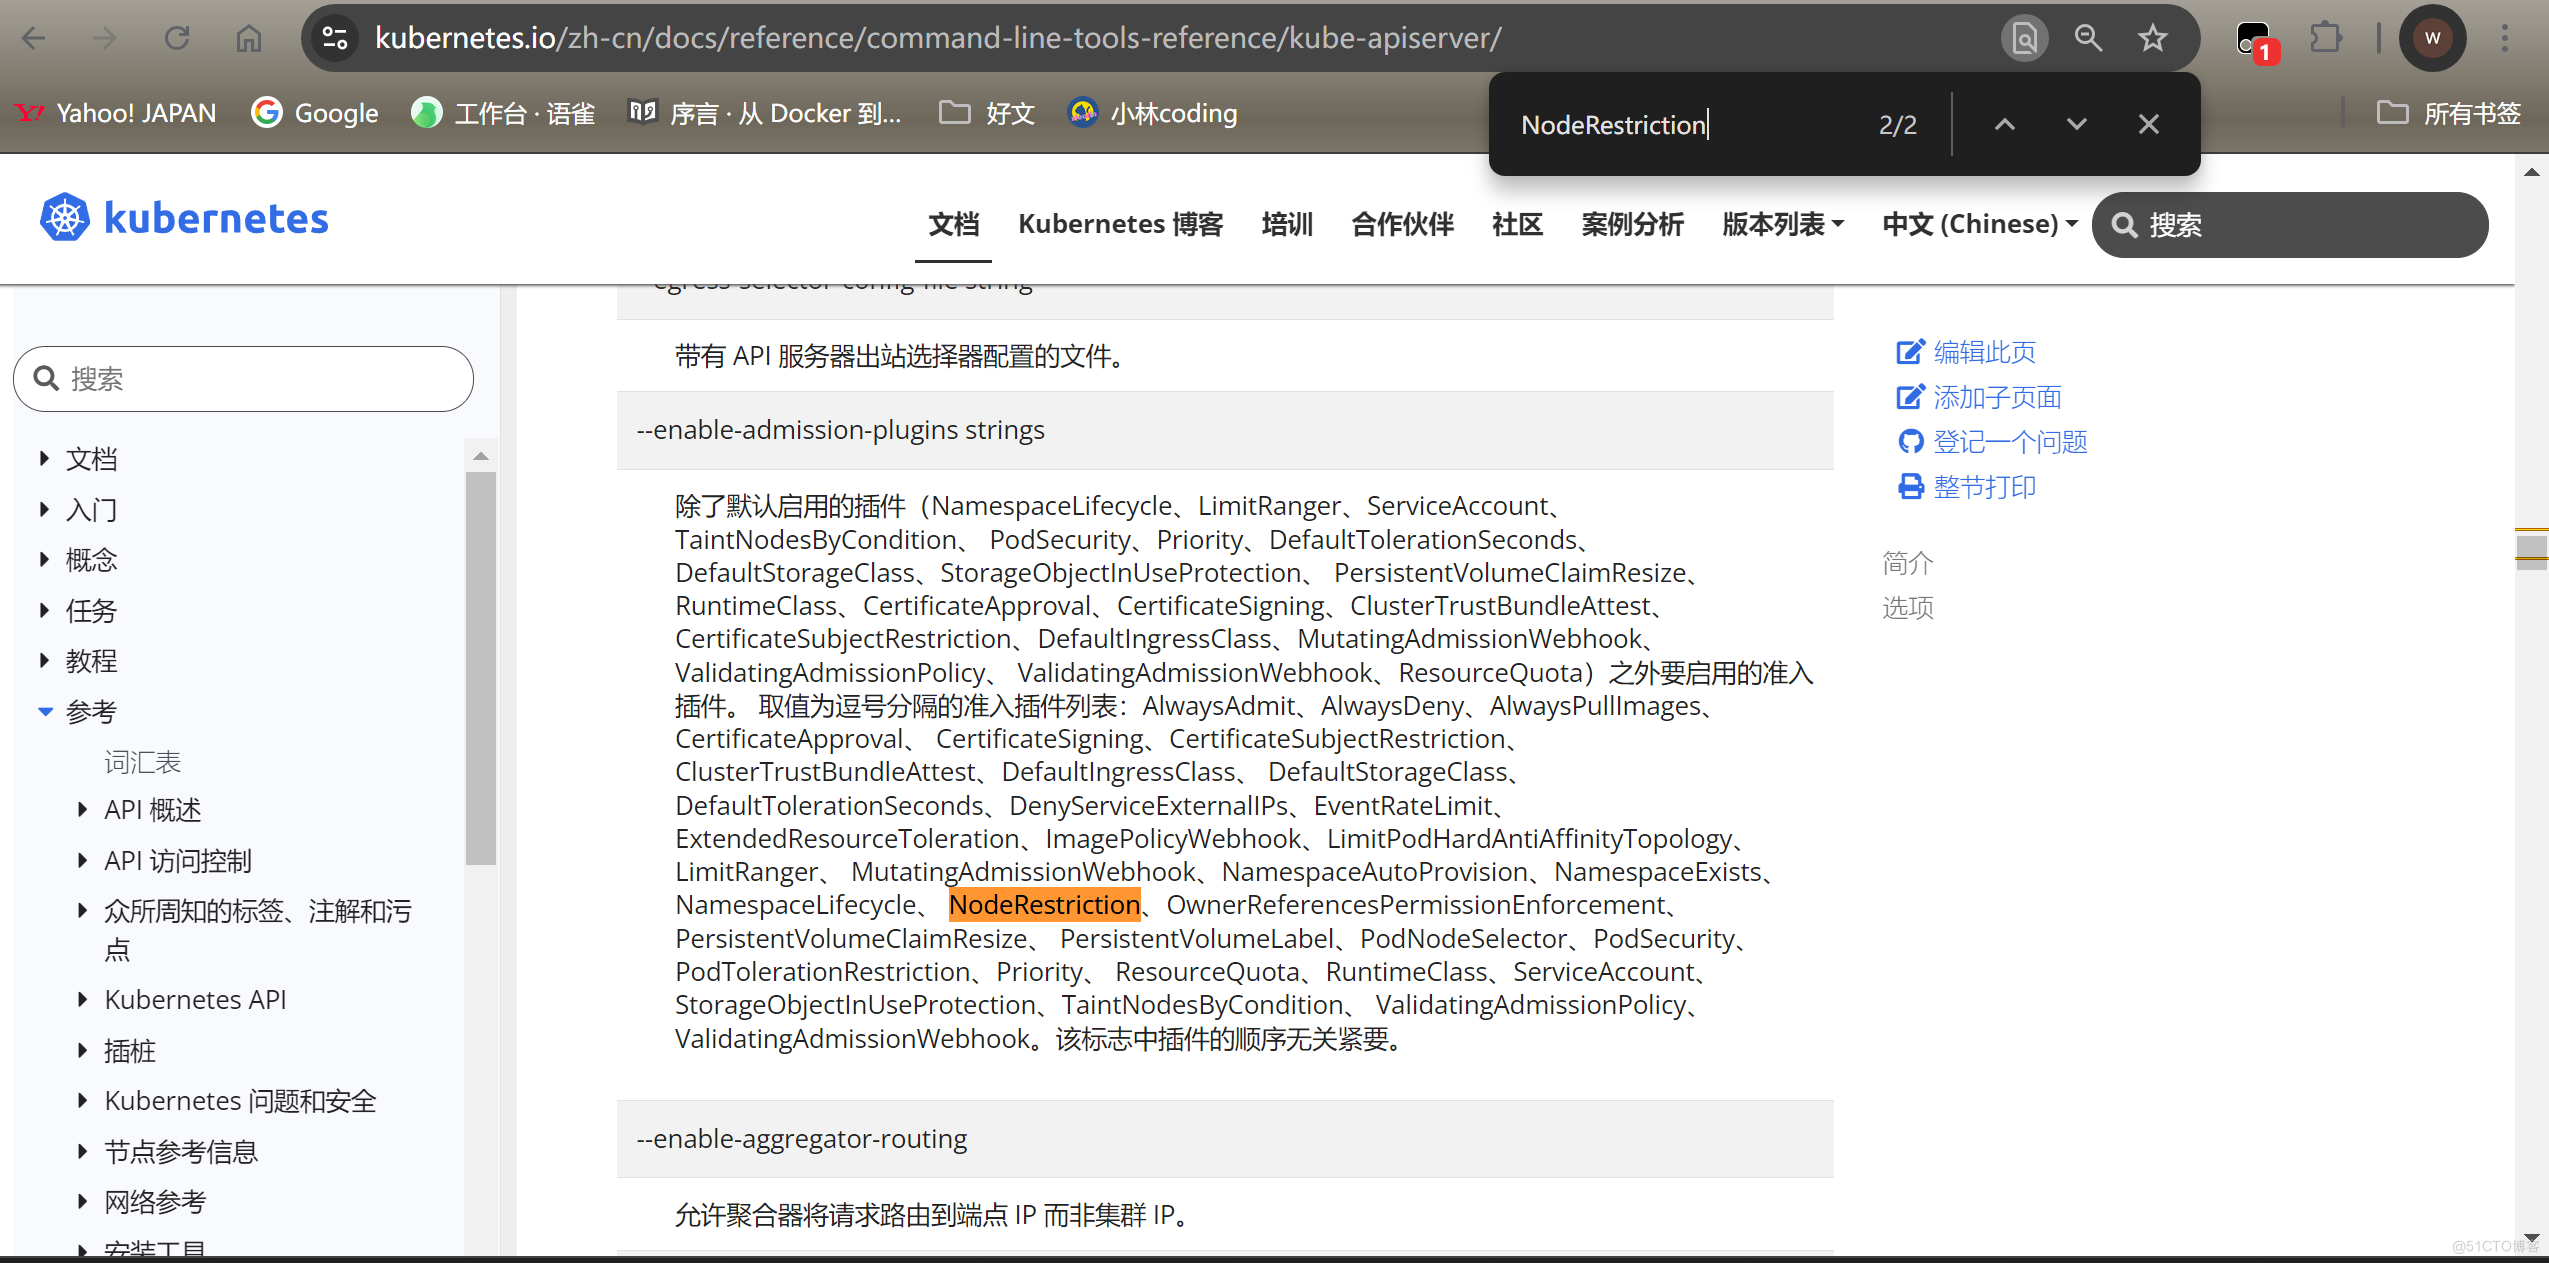2549x1263 pixels.
Task: Open the Chrome profile avatar W
Action: 2432,38
